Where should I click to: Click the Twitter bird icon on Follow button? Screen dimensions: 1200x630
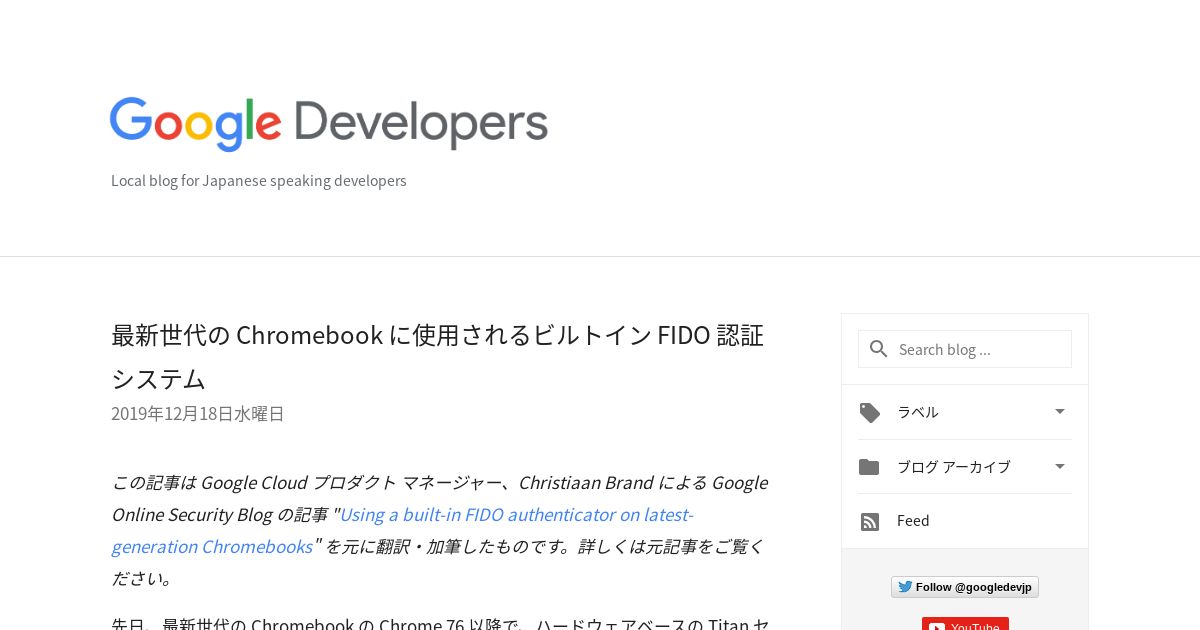905,587
